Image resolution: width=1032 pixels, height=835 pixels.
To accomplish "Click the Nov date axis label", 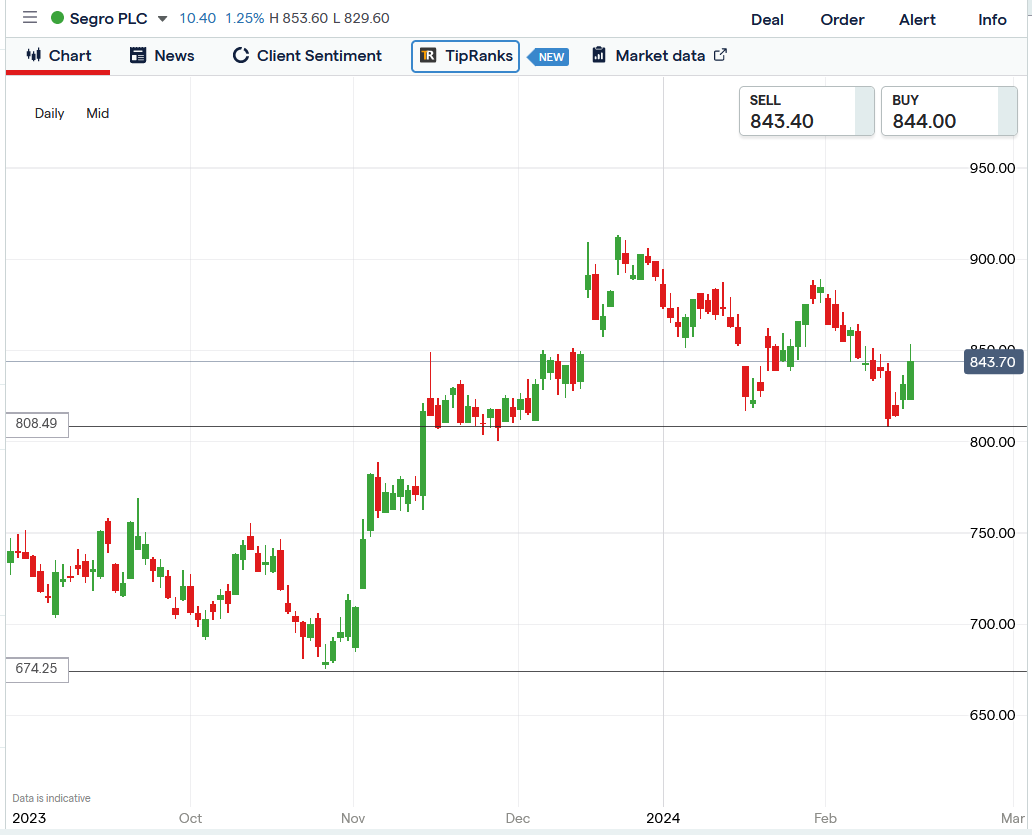I will click(353, 818).
